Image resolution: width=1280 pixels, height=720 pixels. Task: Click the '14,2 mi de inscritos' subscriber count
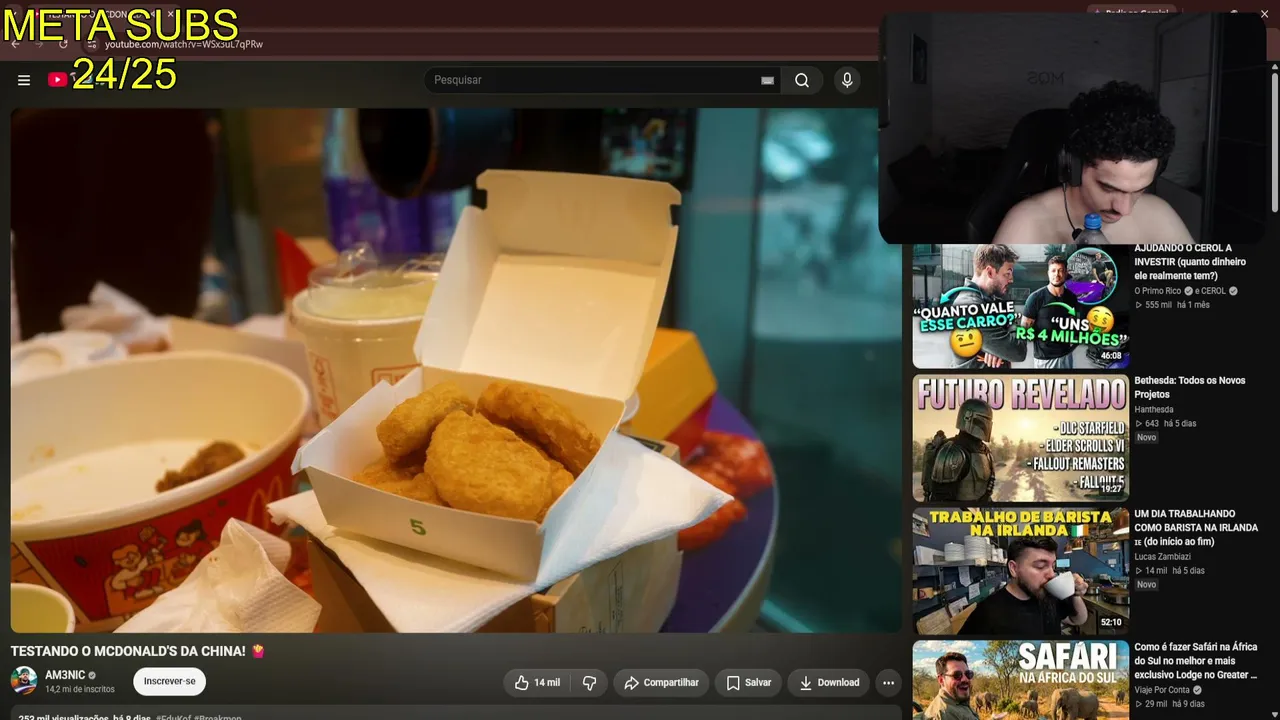80,690
